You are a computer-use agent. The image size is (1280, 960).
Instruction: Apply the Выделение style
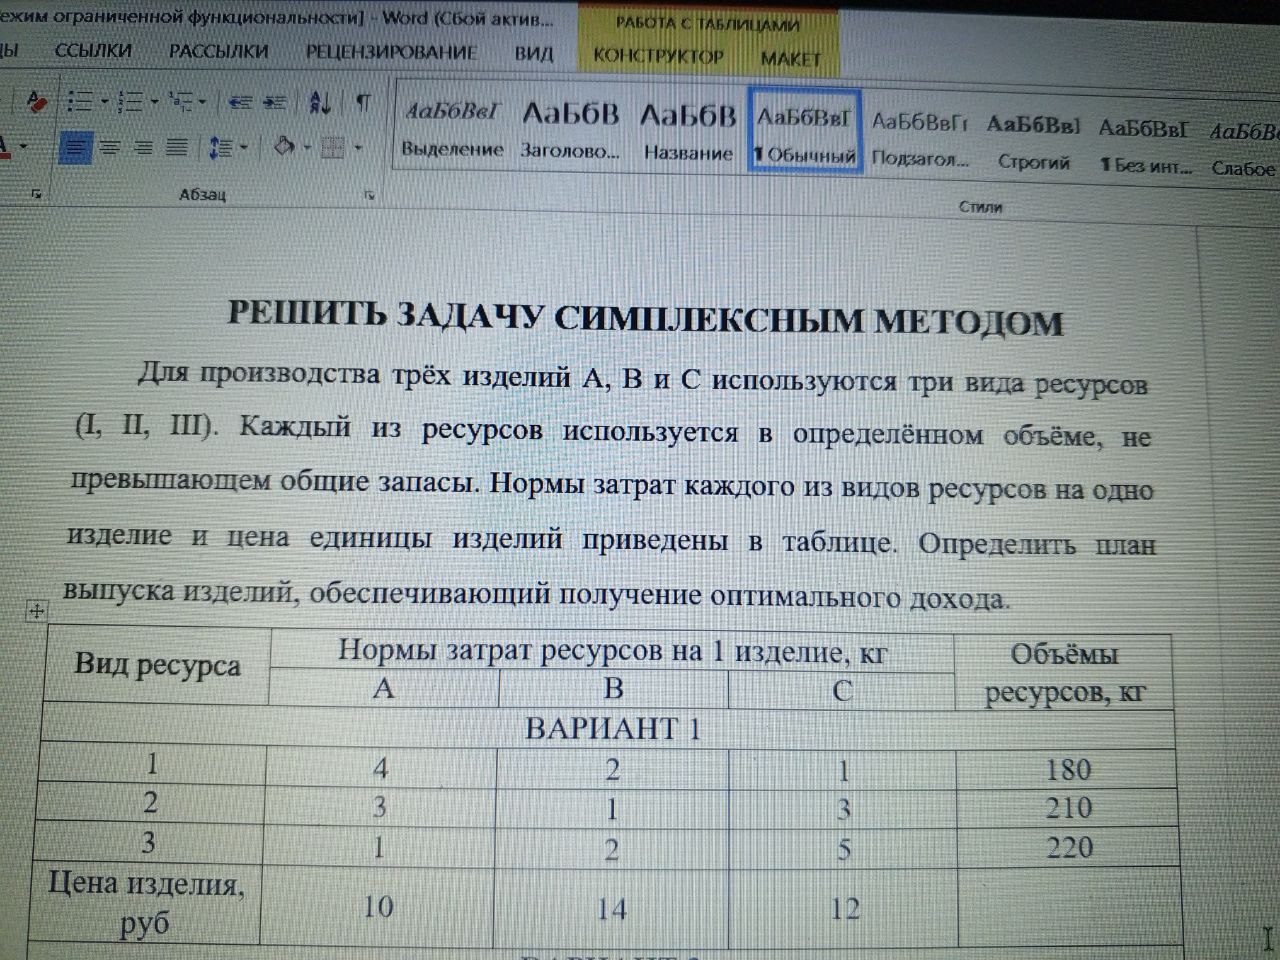pos(452,130)
